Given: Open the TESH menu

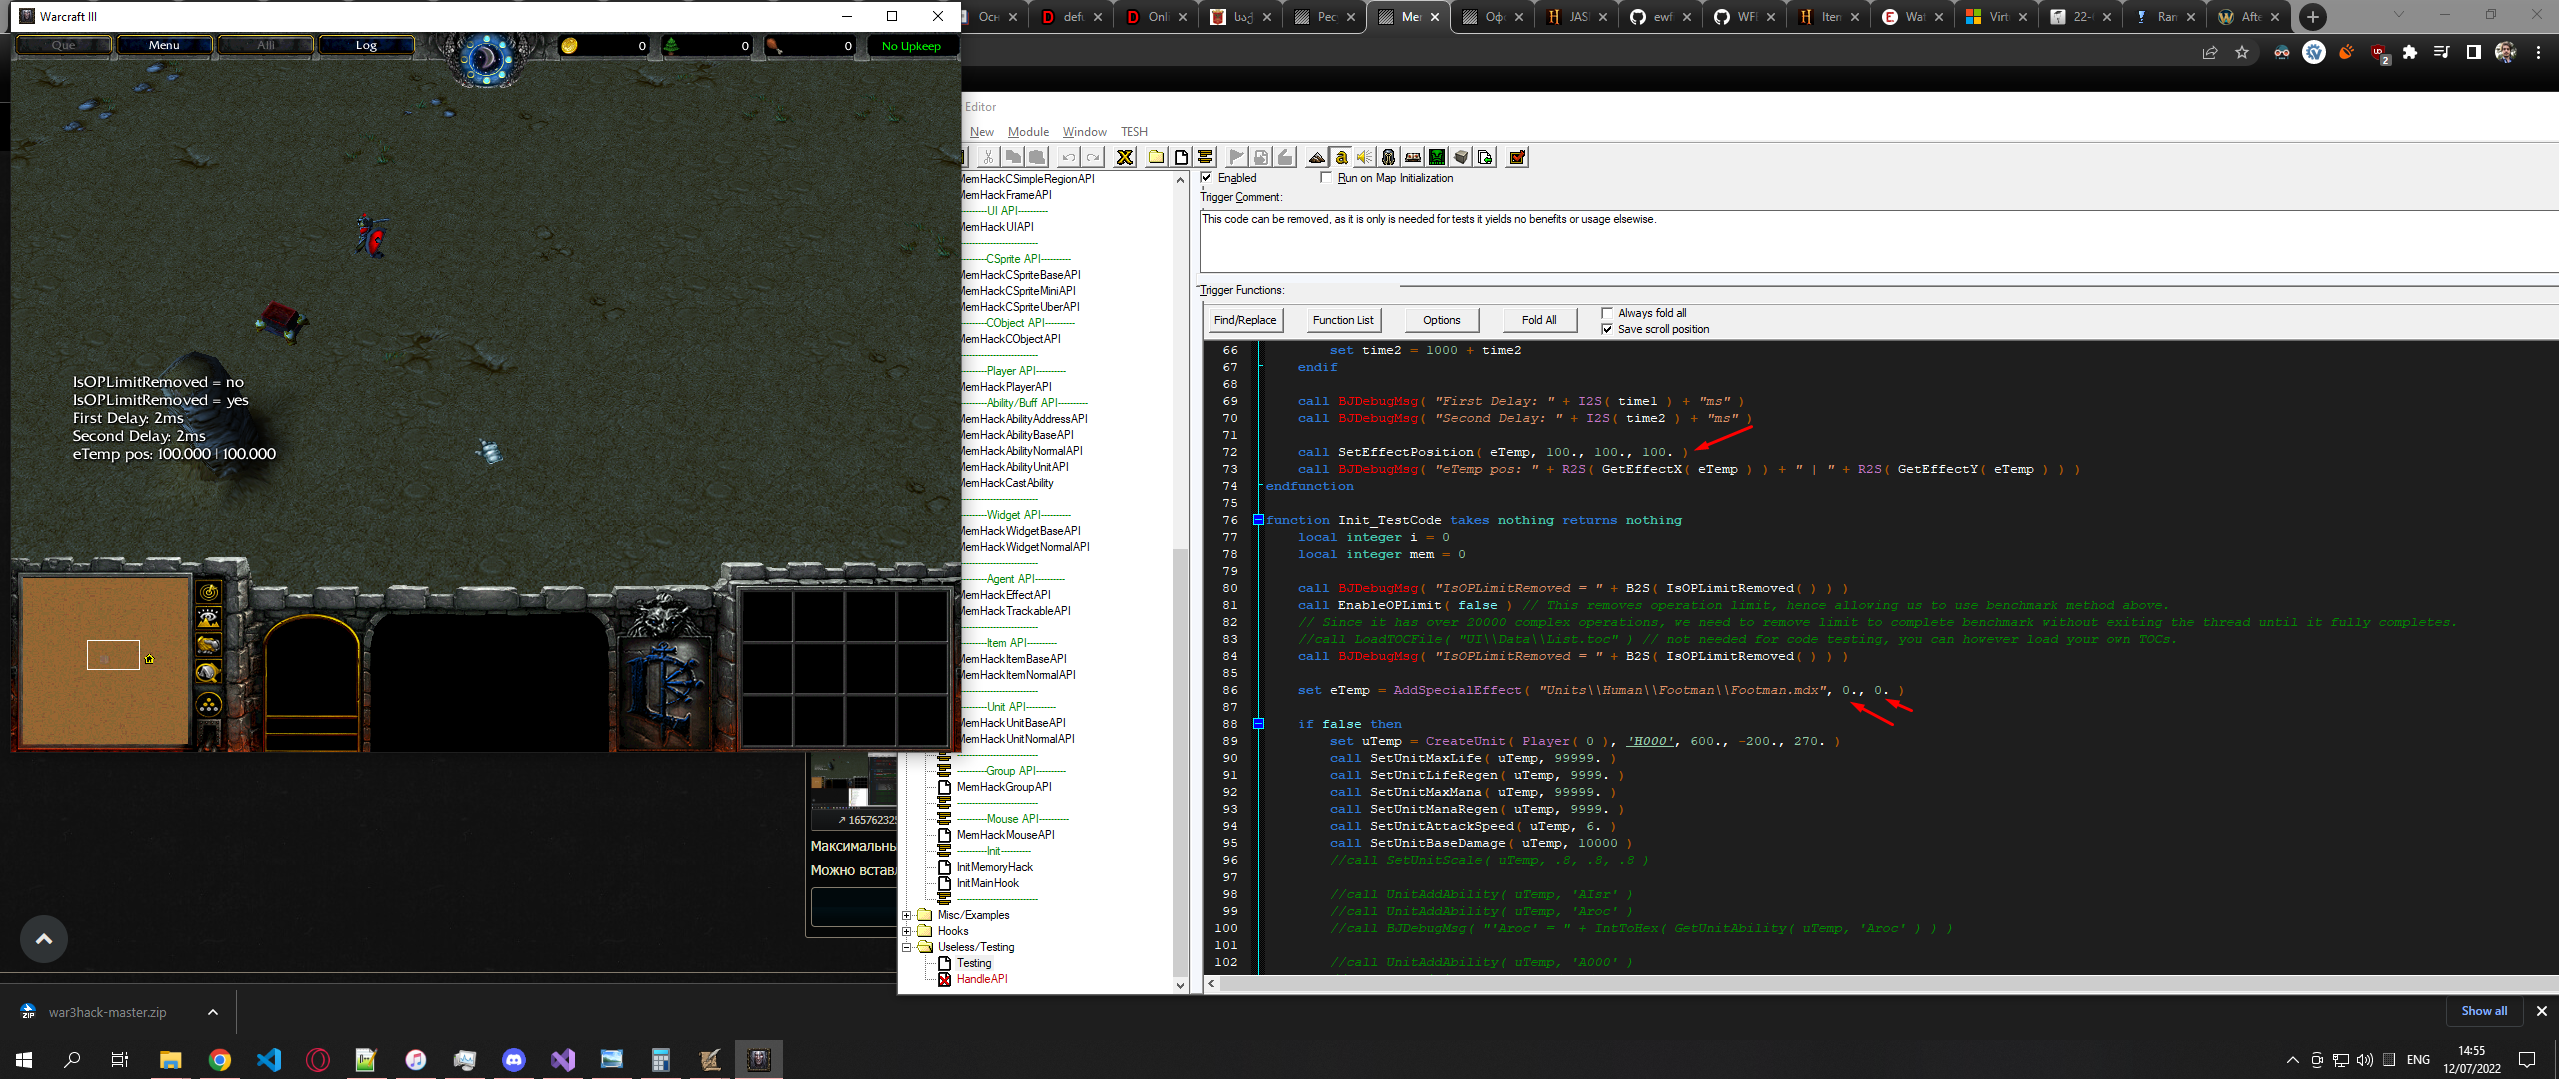Looking at the screenshot, I should [x=1134, y=132].
